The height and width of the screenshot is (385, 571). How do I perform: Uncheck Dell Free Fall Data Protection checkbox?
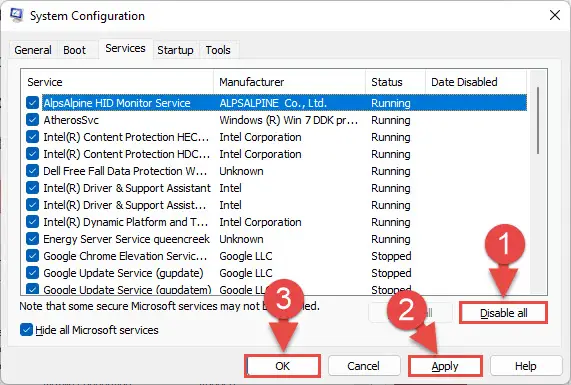click(32, 171)
